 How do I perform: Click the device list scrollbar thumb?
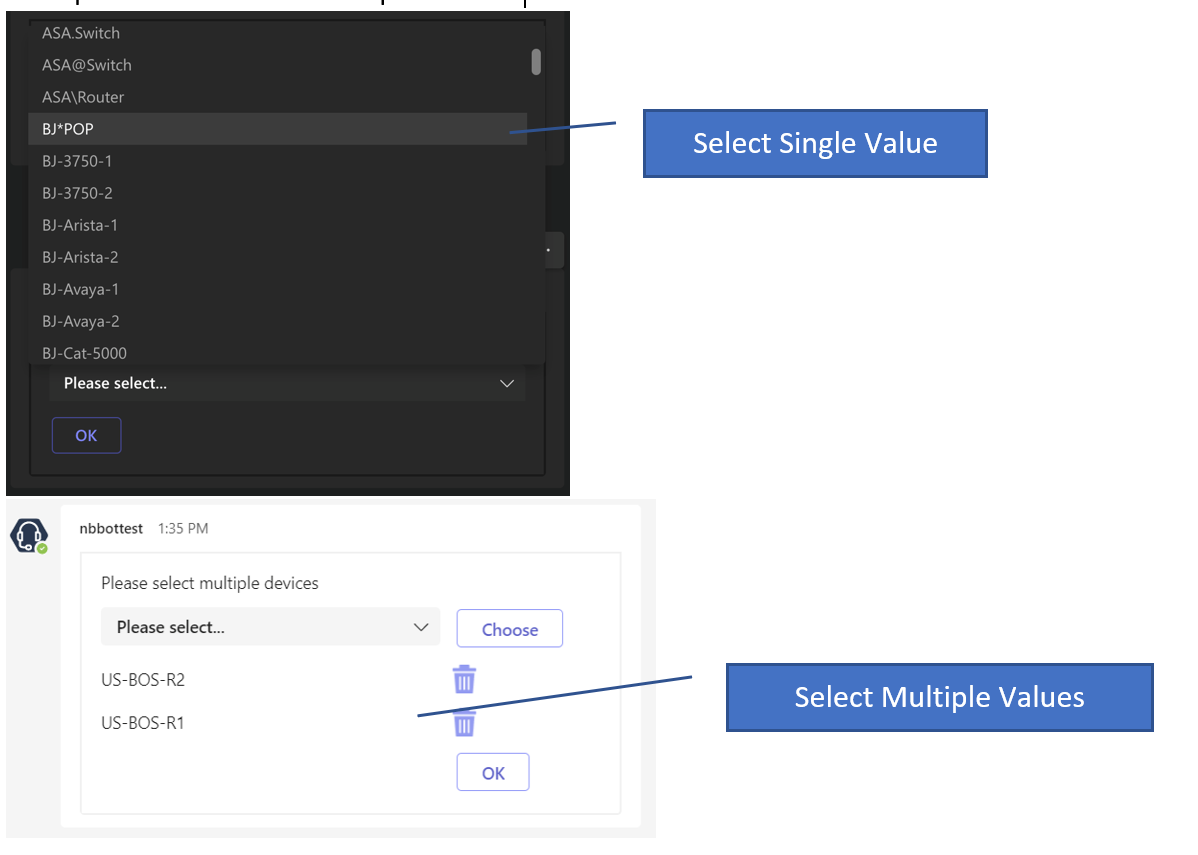[x=536, y=62]
